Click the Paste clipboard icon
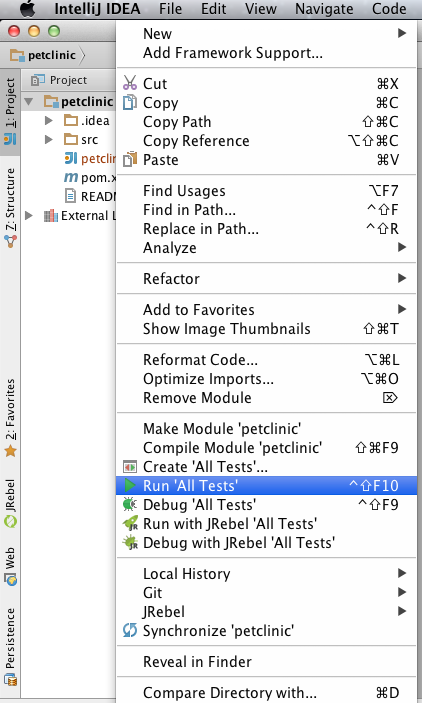The width and height of the screenshot is (422, 703). (x=130, y=160)
